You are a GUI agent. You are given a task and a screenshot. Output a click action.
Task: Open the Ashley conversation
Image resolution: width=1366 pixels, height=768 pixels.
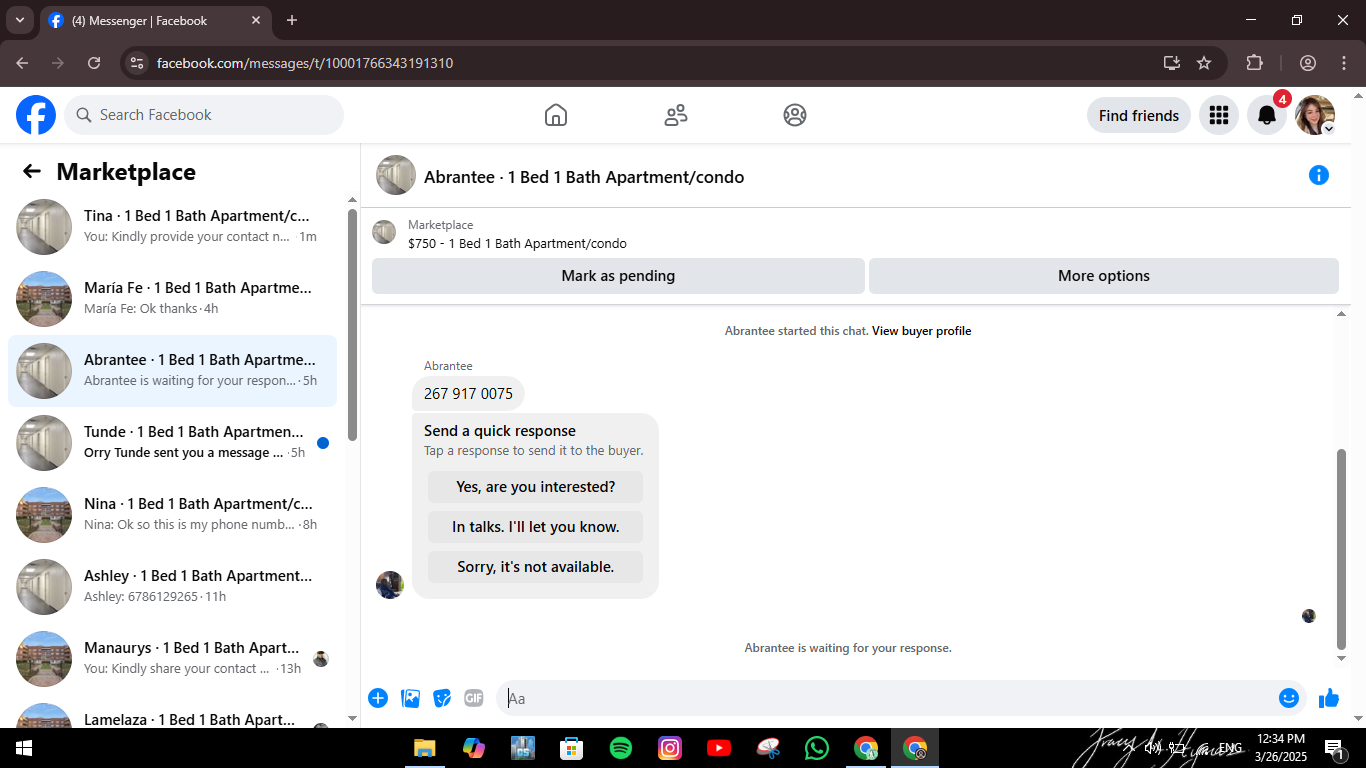[172, 587]
